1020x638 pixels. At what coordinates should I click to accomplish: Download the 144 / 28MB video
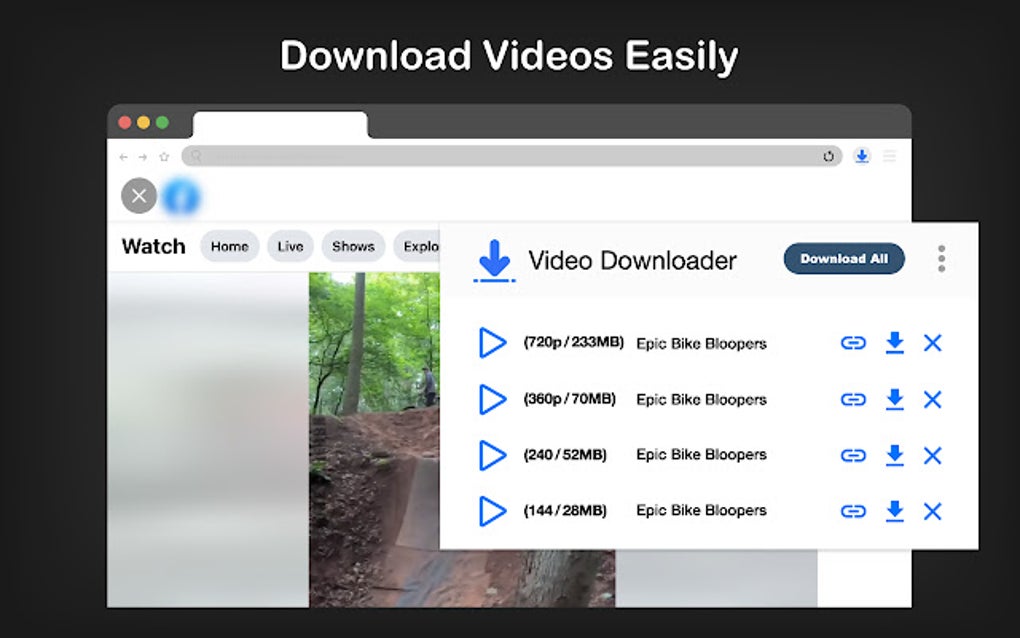pos(895,511)
